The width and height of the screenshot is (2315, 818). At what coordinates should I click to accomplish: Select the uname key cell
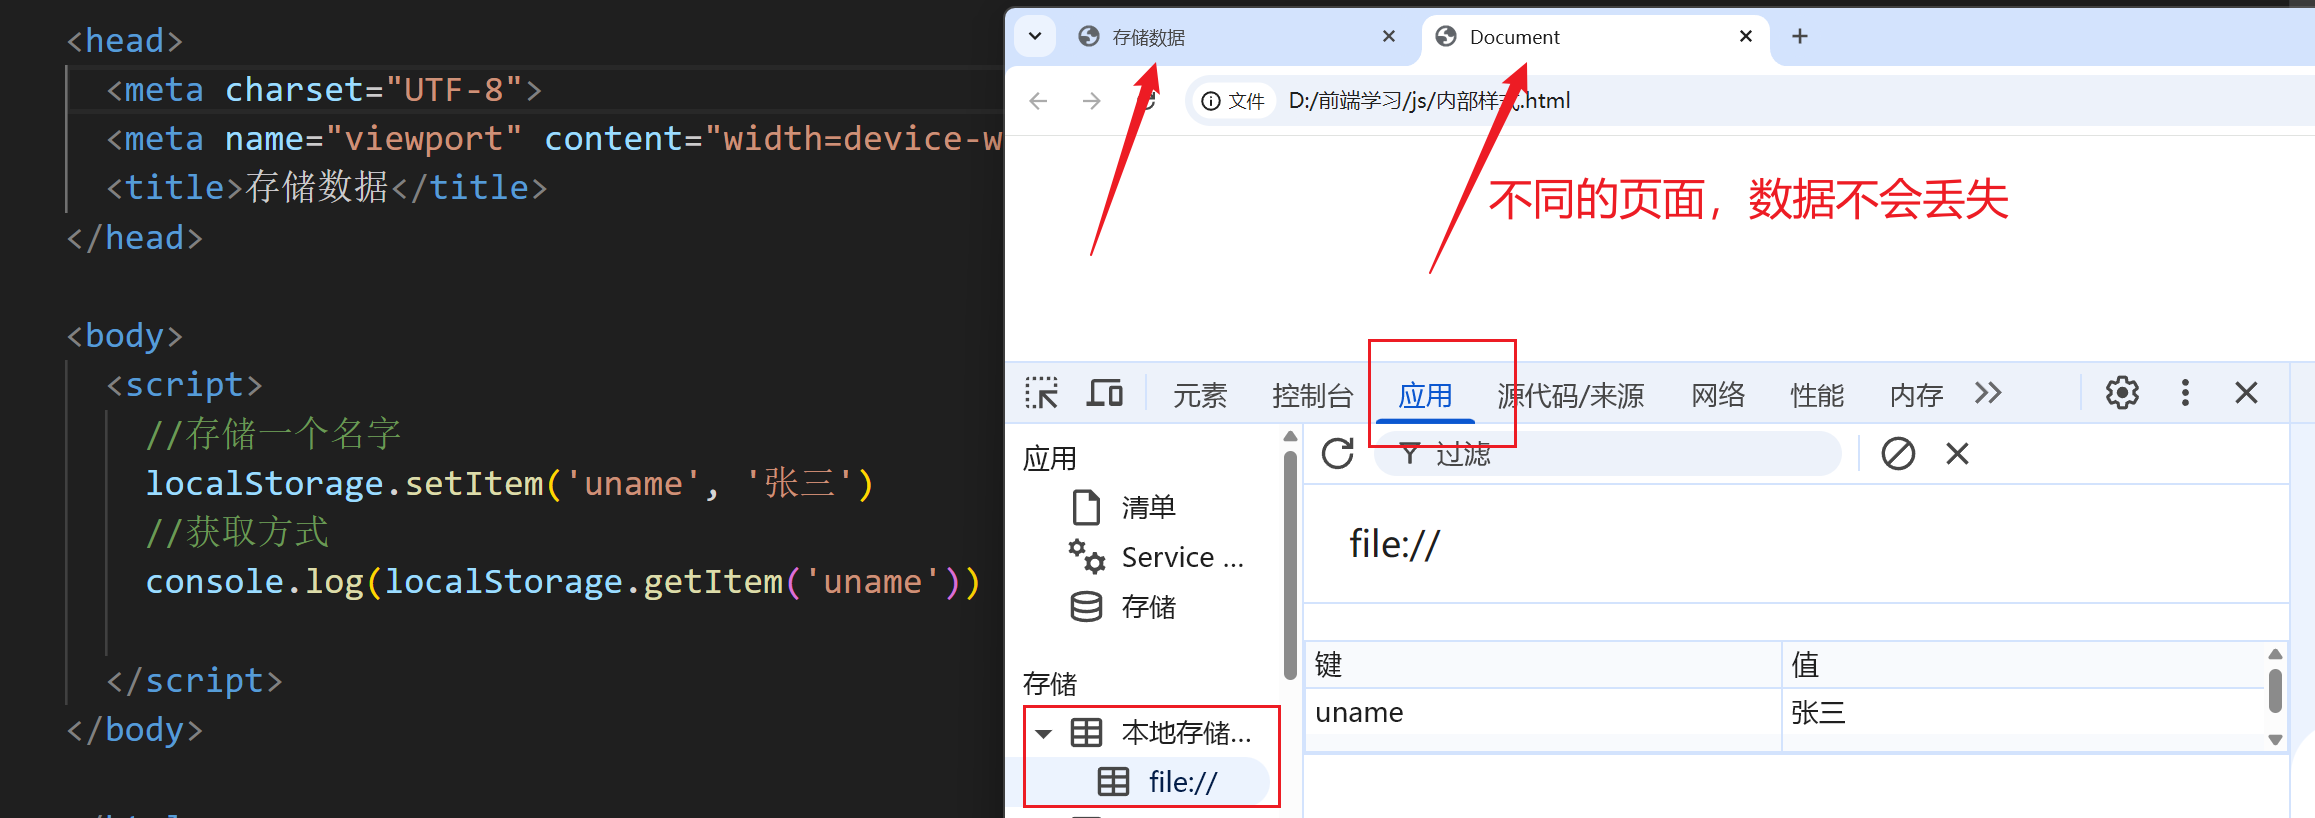[1542, 713]
